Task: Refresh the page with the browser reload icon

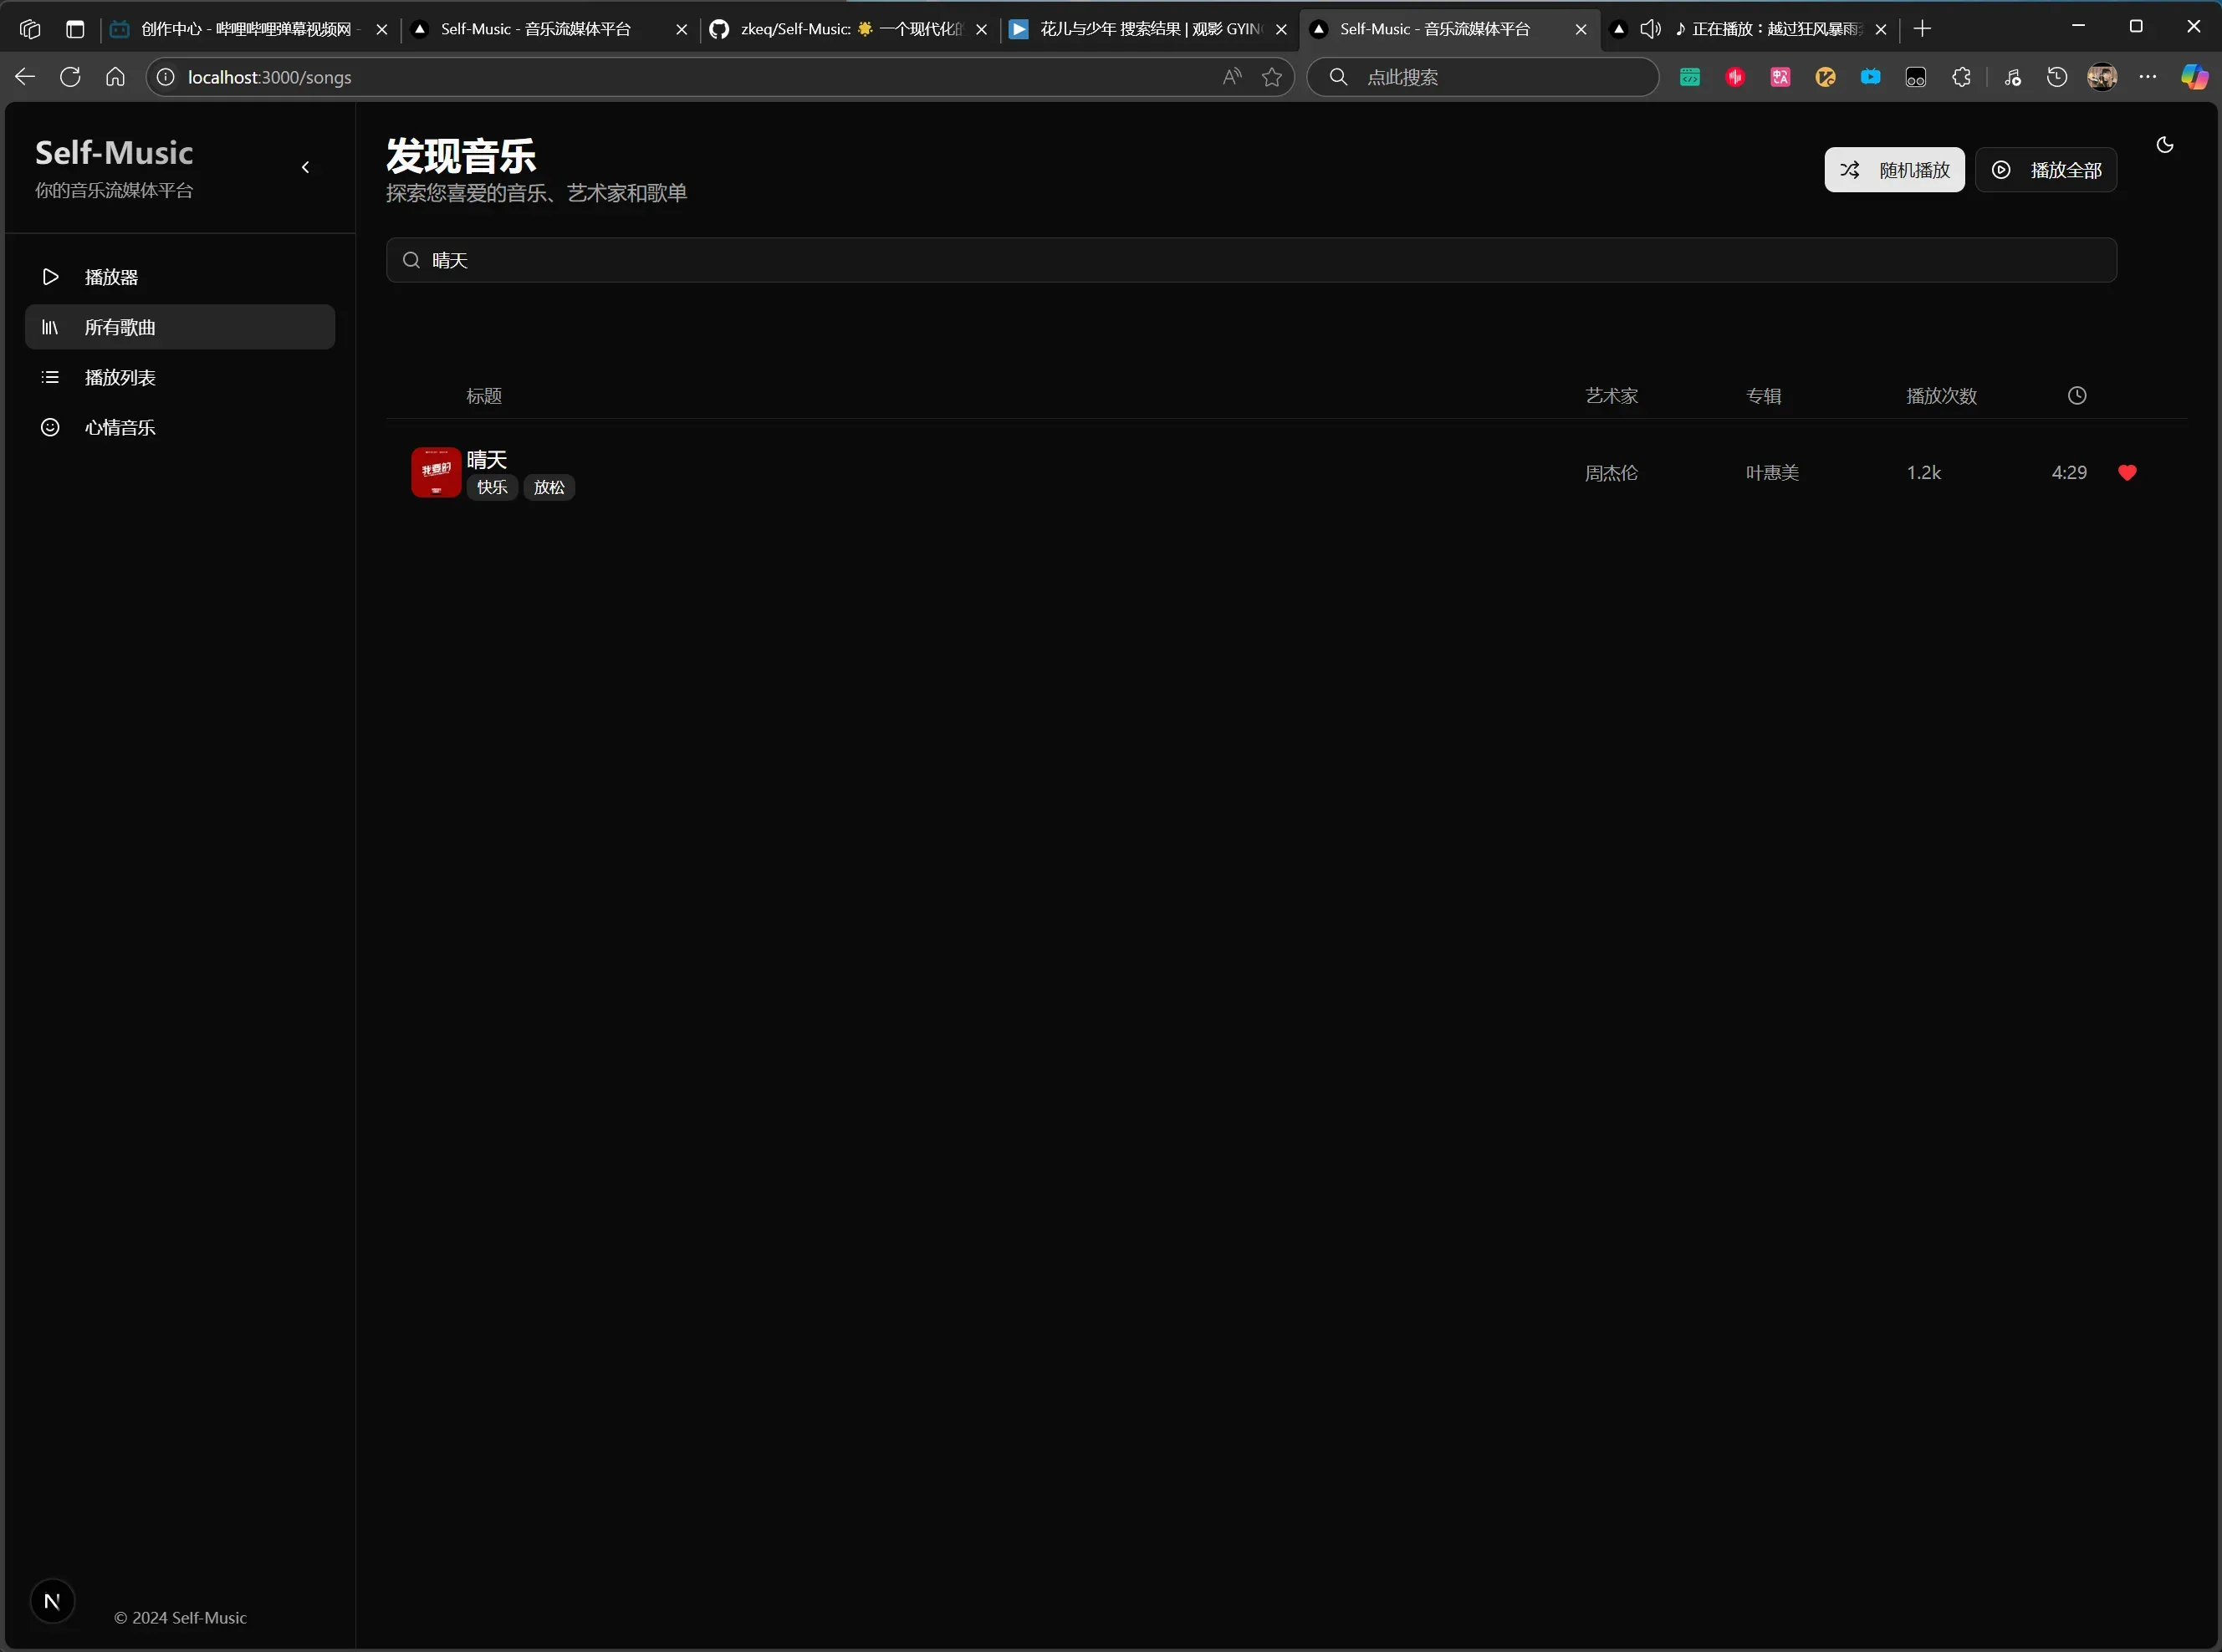Action: 70,77
